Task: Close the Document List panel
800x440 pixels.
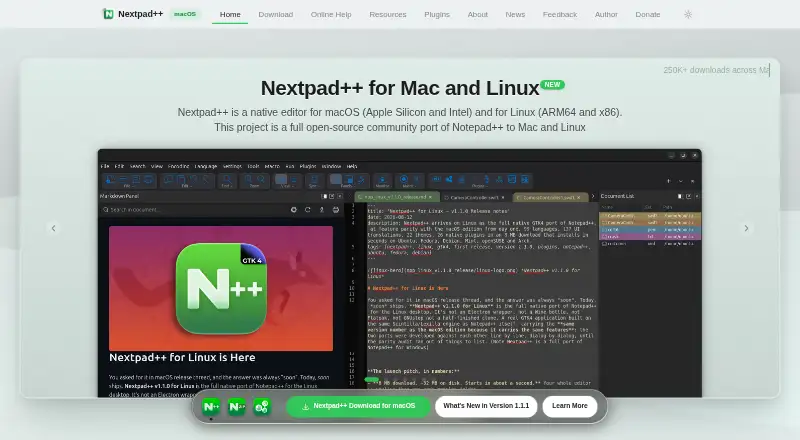Action: tap(696, 196)
